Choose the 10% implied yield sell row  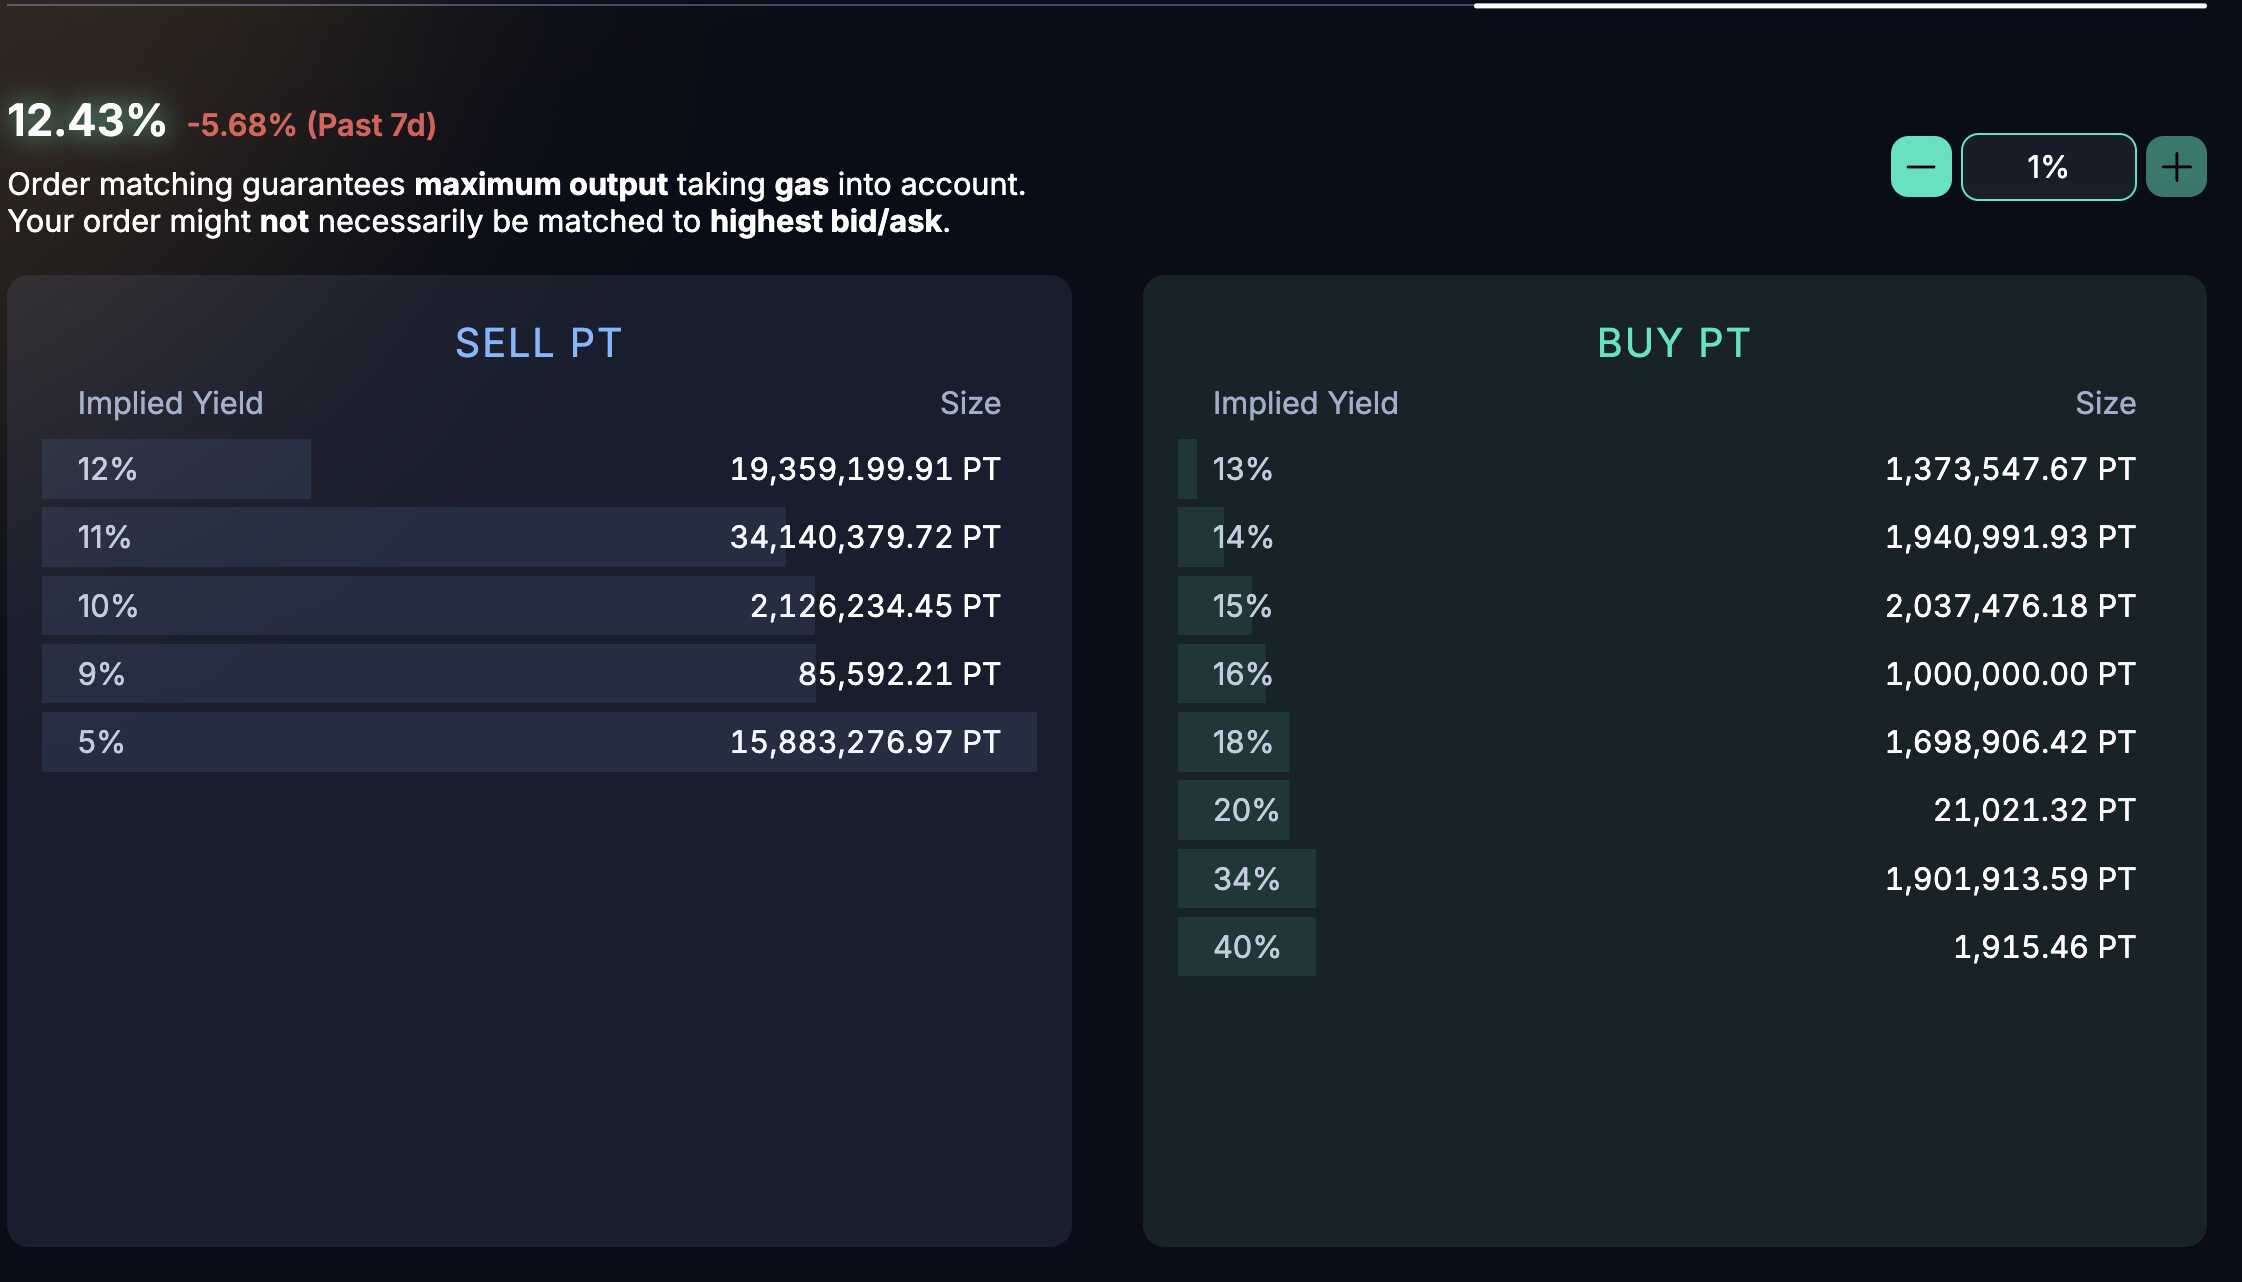[x=539, y=606]
